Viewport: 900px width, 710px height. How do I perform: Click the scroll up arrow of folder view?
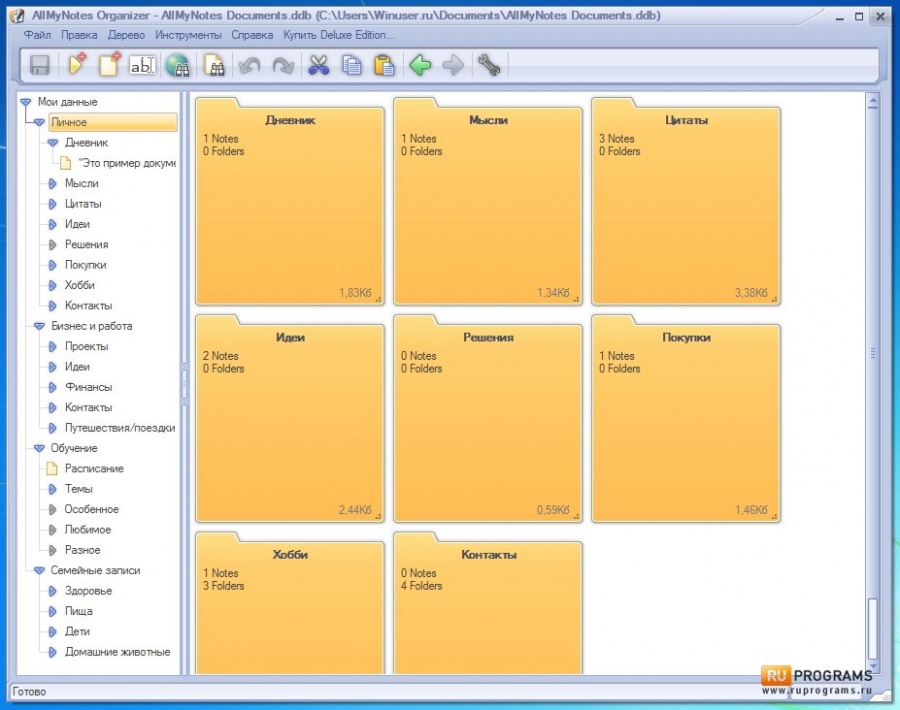click(x=873, y=103)
